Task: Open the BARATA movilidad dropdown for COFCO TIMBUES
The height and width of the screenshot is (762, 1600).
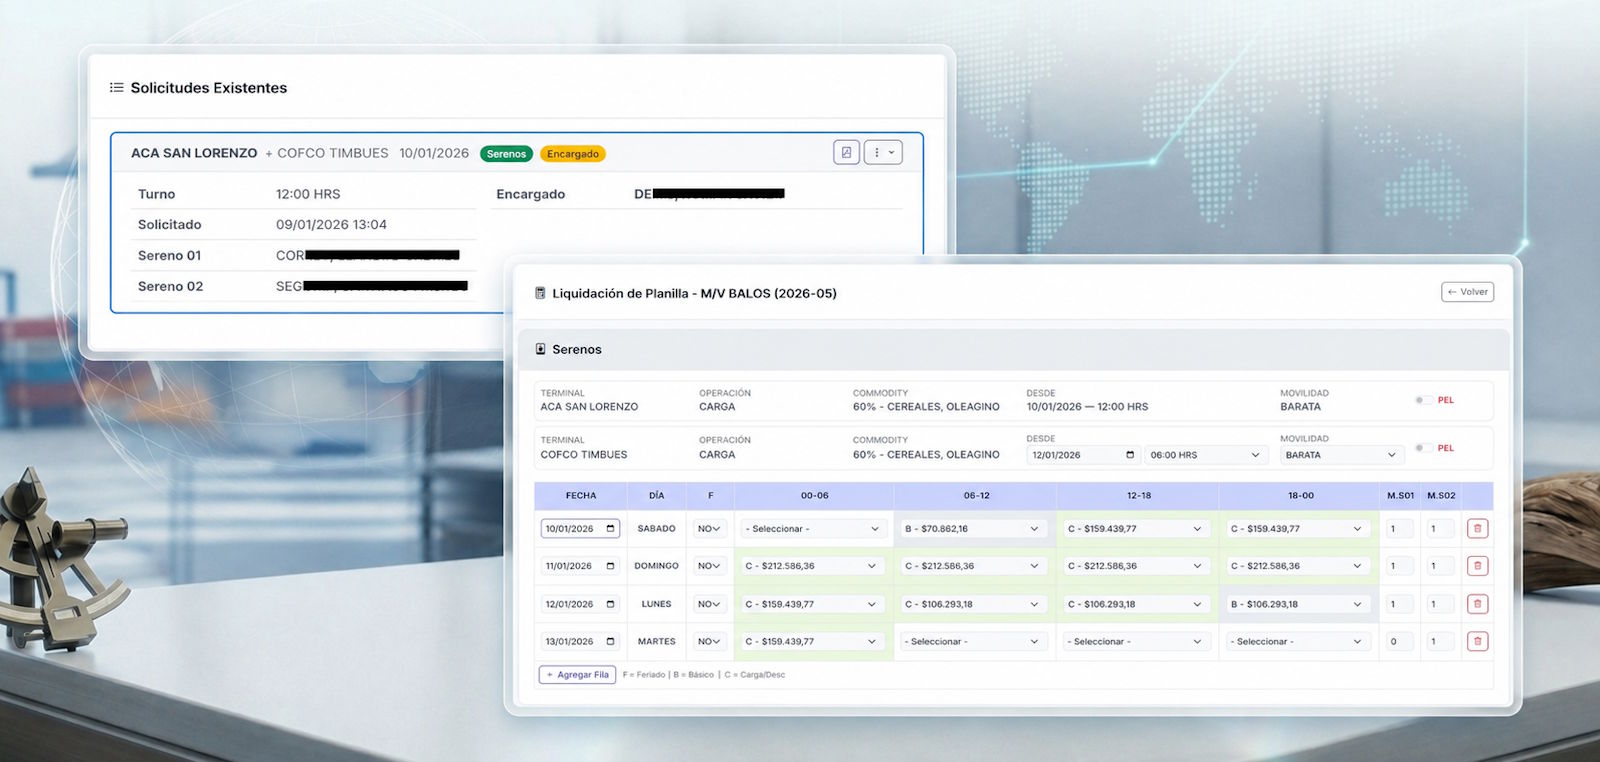Action: pos(1340,455)
